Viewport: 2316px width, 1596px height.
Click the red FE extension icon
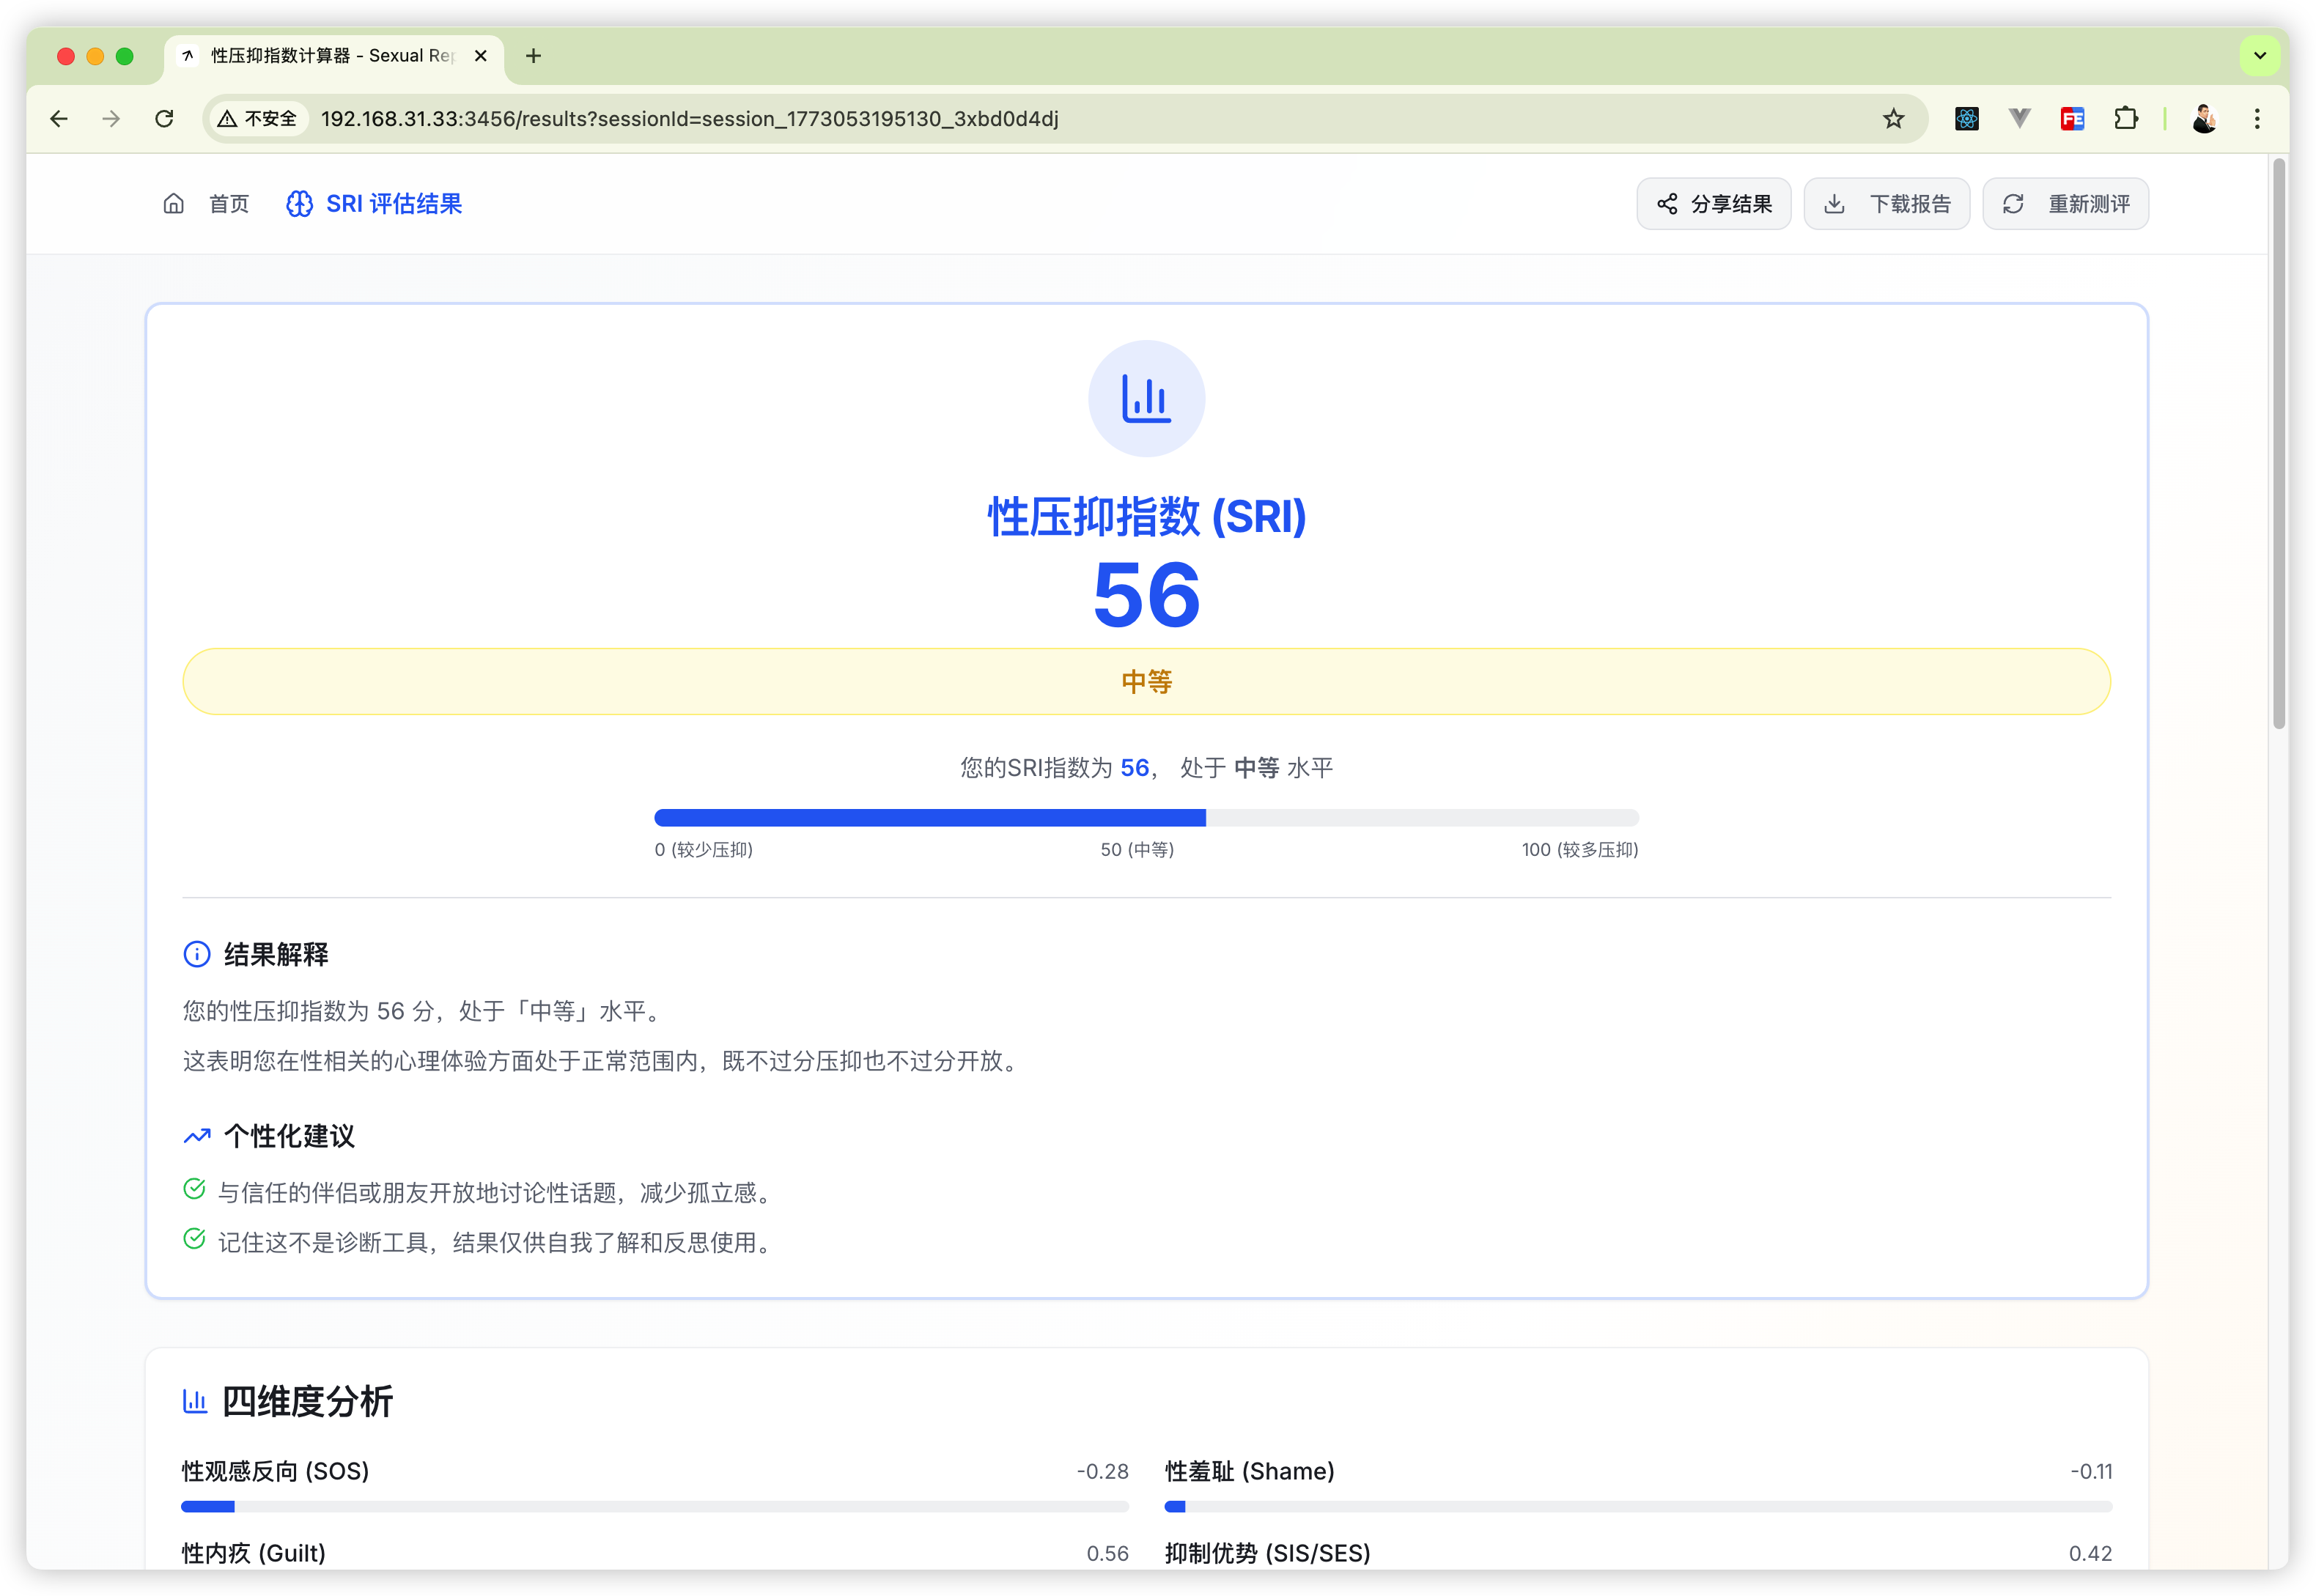[2072, 119]
